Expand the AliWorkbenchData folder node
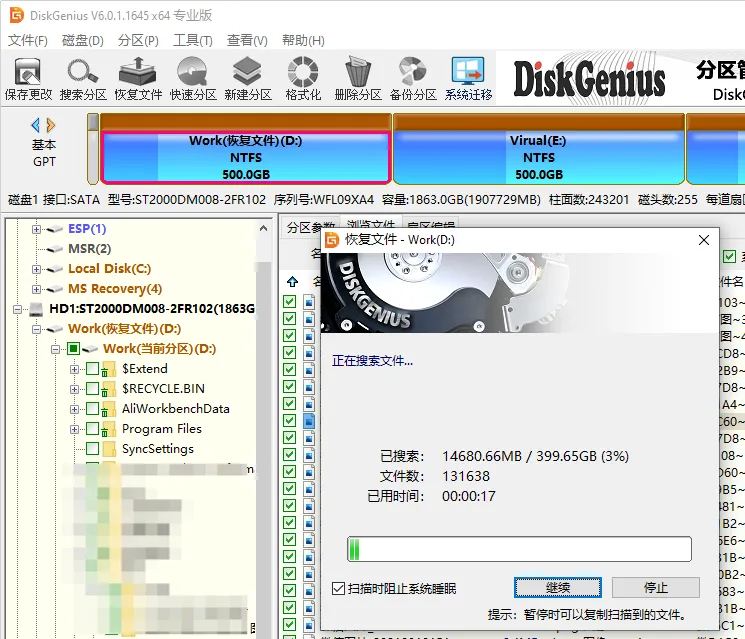Viewport: 745px width, 639px height. [75, 409]
